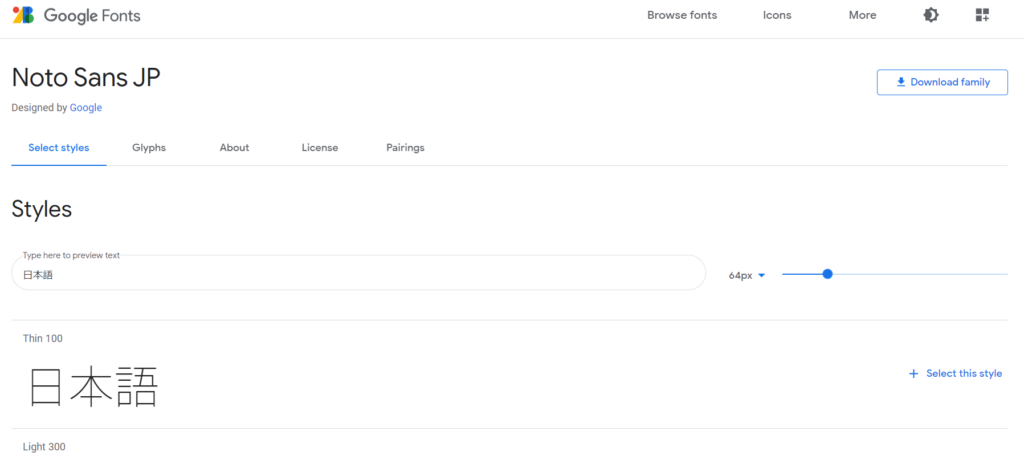Click the Download family button

[x=942, y=82]
